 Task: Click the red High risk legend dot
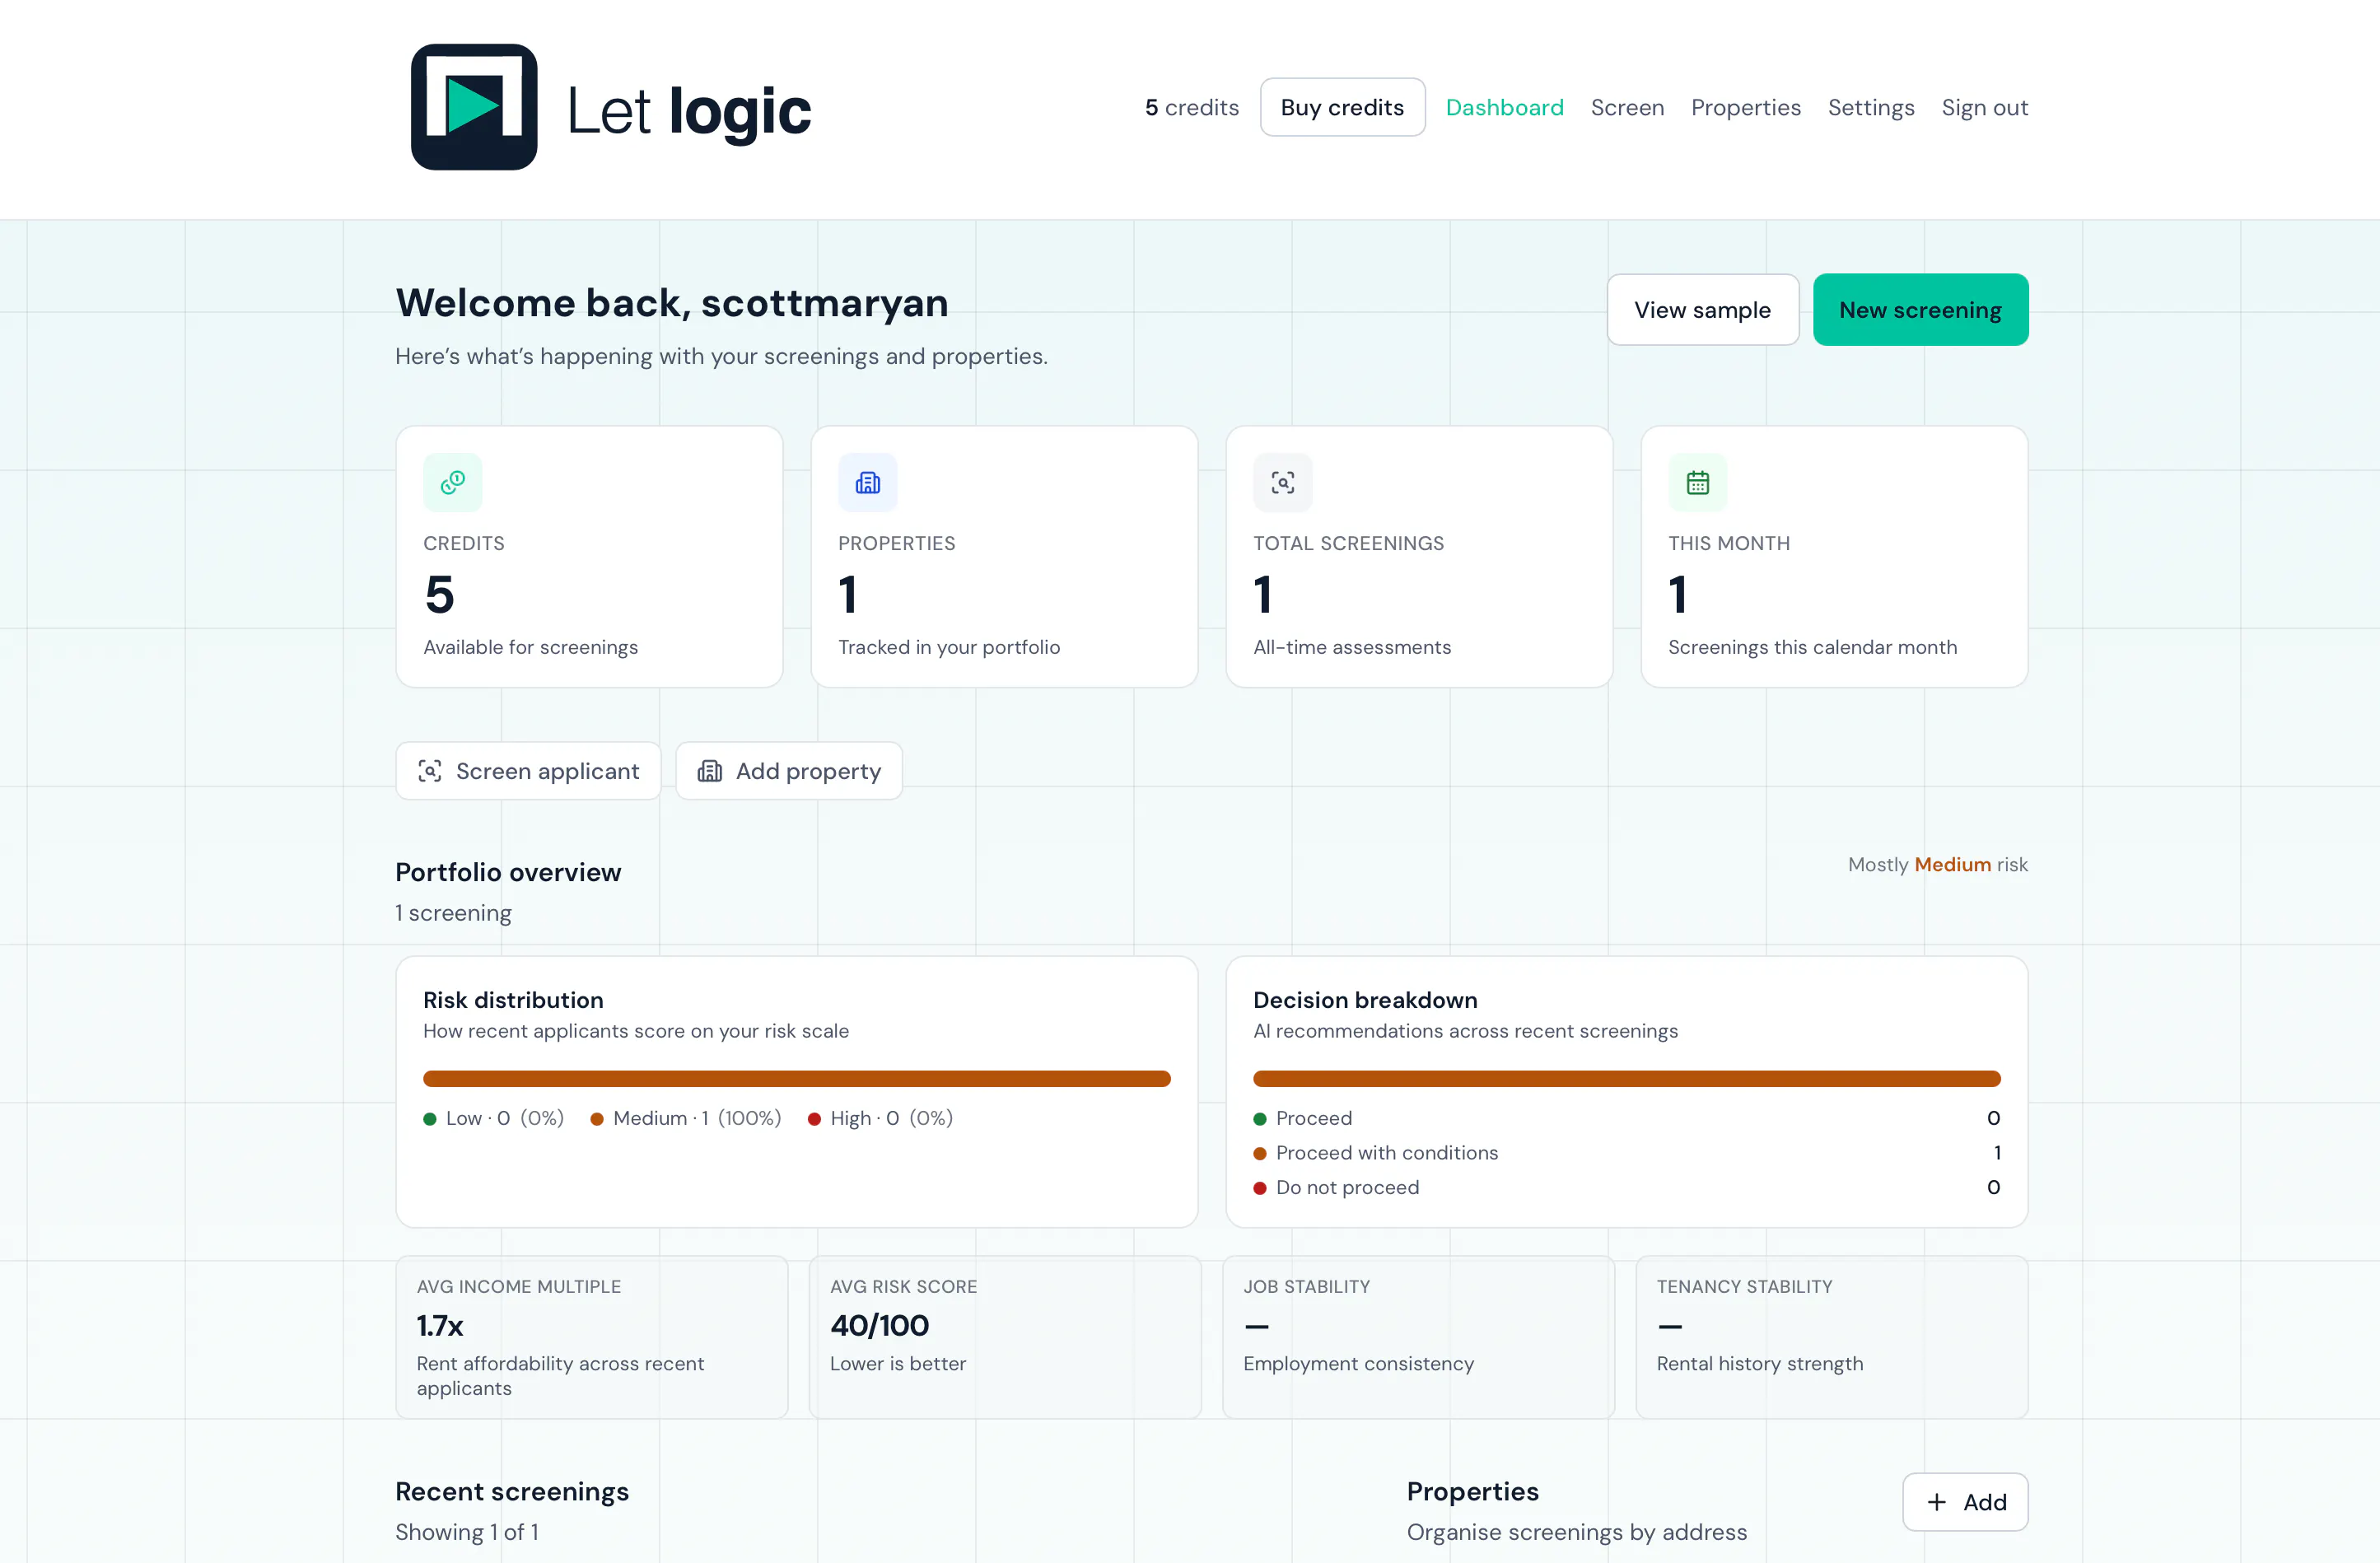(814, 1119)
